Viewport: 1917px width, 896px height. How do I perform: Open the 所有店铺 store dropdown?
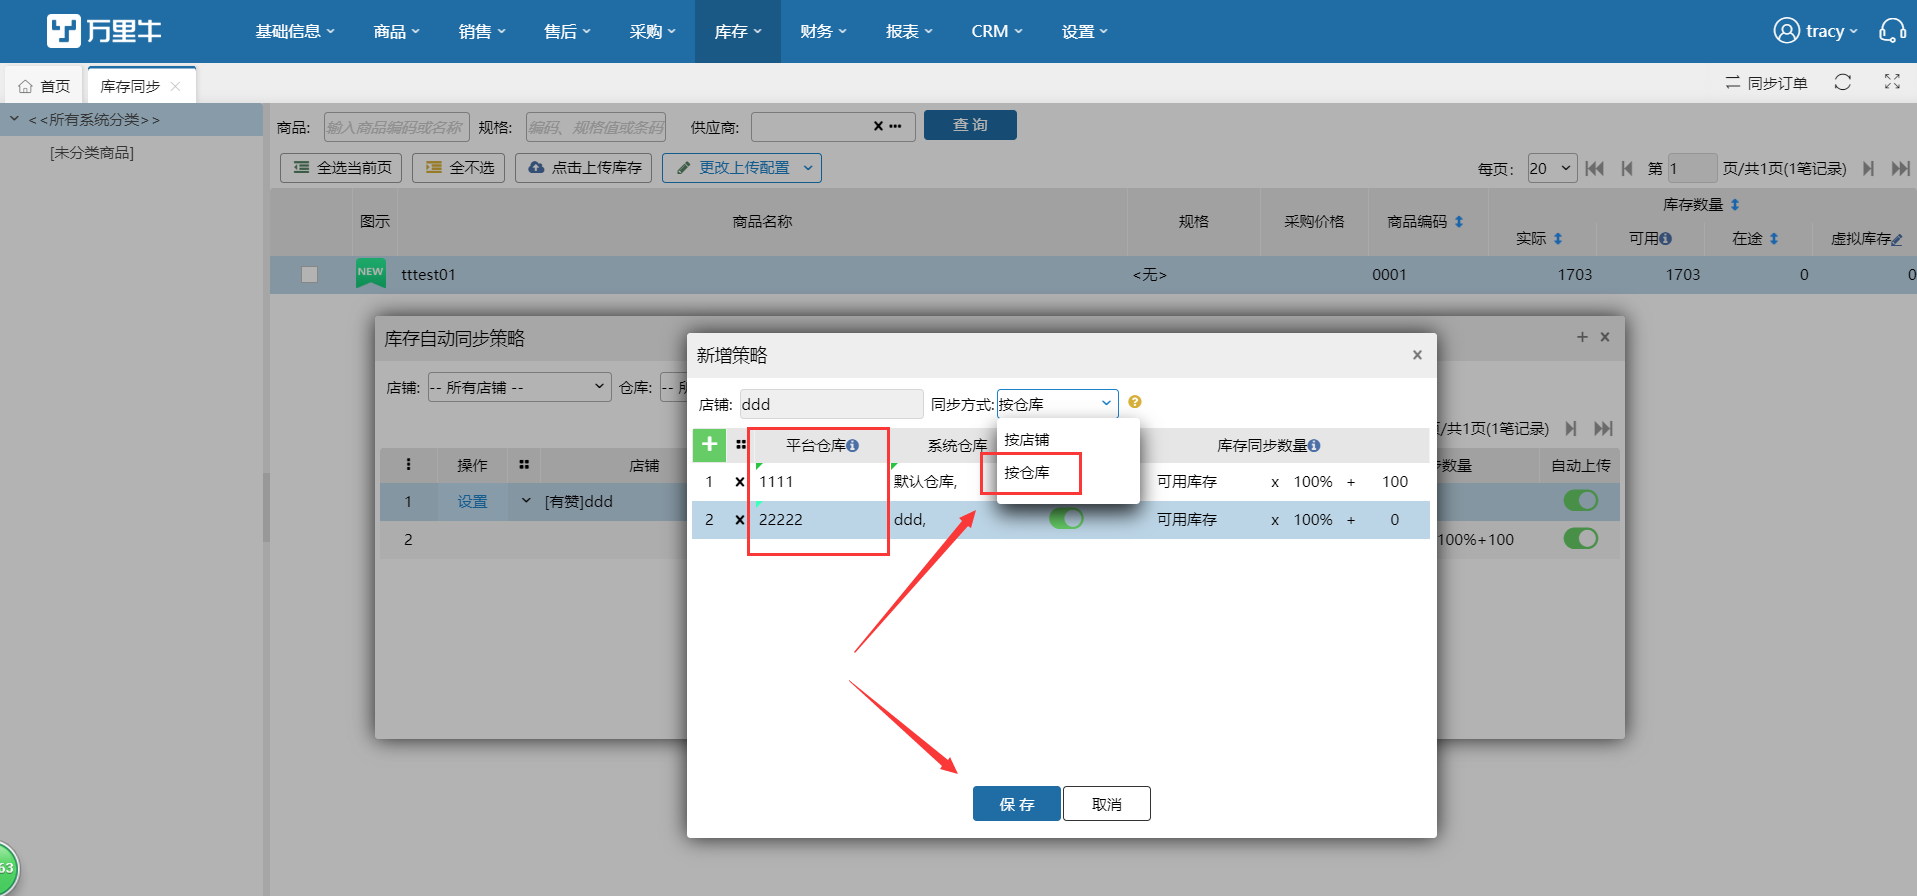[519, 387]
